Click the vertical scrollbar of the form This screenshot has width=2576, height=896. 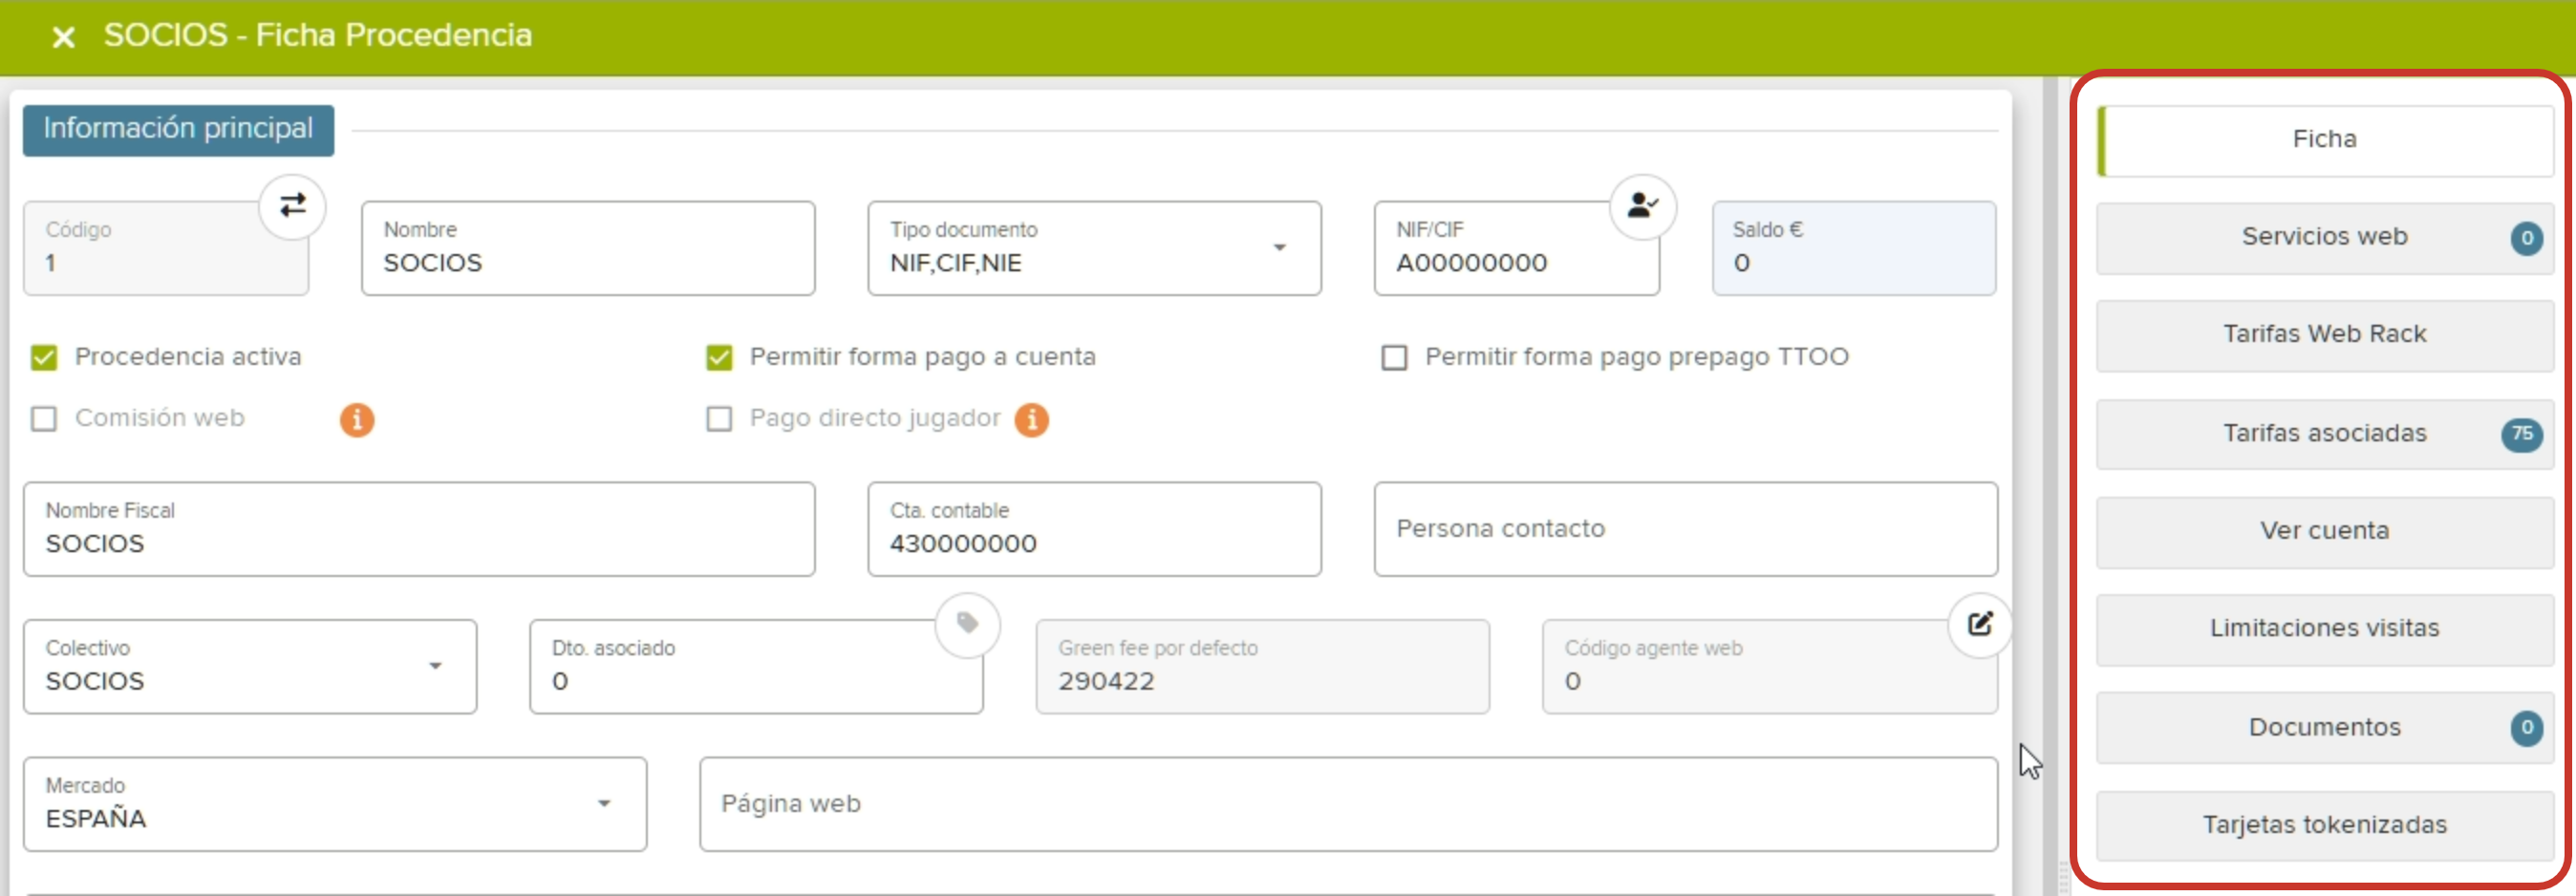pyautogui.click(x=2049, y=486)
